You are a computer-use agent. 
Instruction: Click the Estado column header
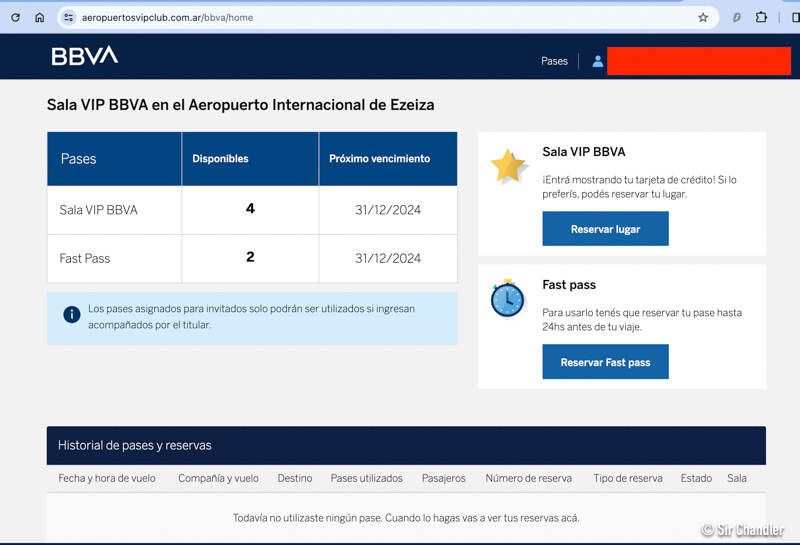click(696, 478)
